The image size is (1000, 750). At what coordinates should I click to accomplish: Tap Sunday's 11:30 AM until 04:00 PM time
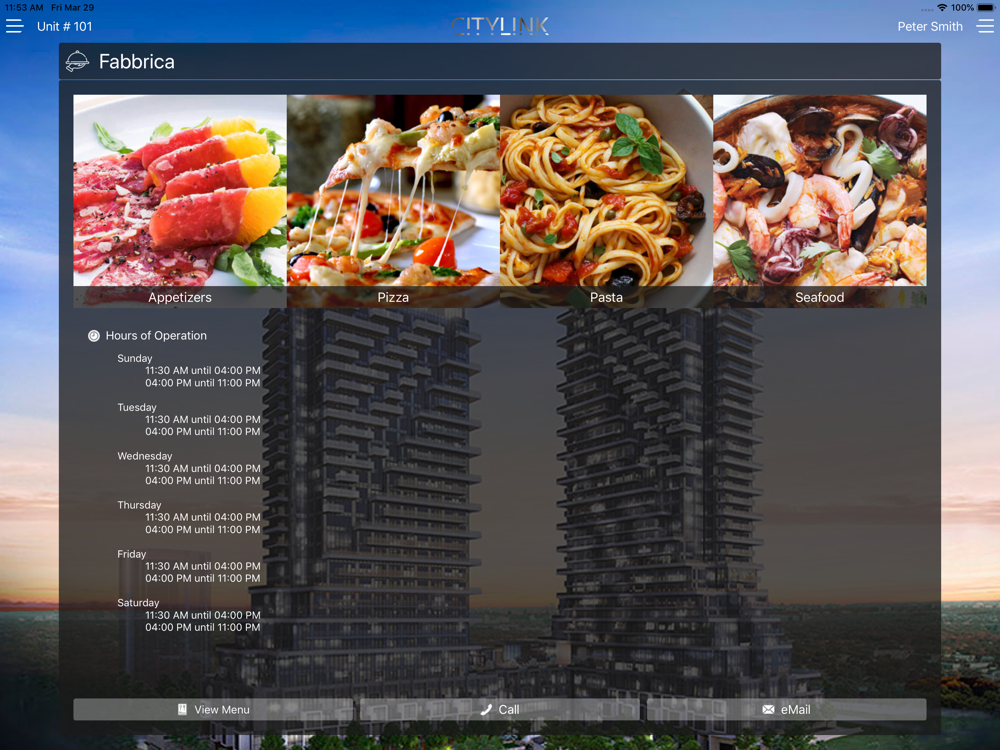(x=203, y=371)
